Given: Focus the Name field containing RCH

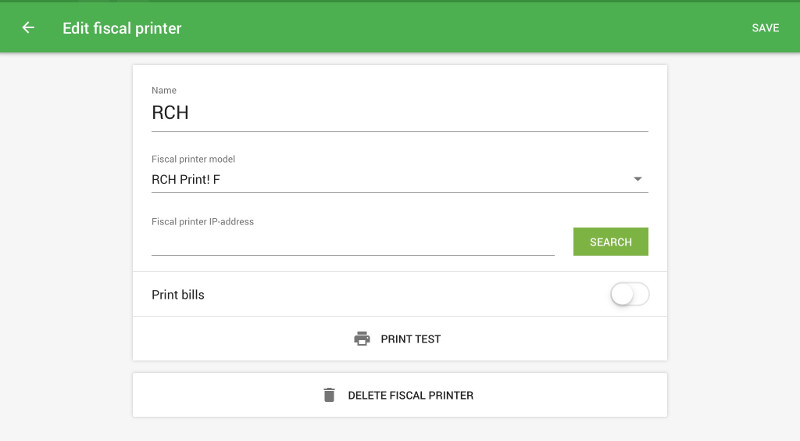Looking at the screenshot, I should [399, 114].
